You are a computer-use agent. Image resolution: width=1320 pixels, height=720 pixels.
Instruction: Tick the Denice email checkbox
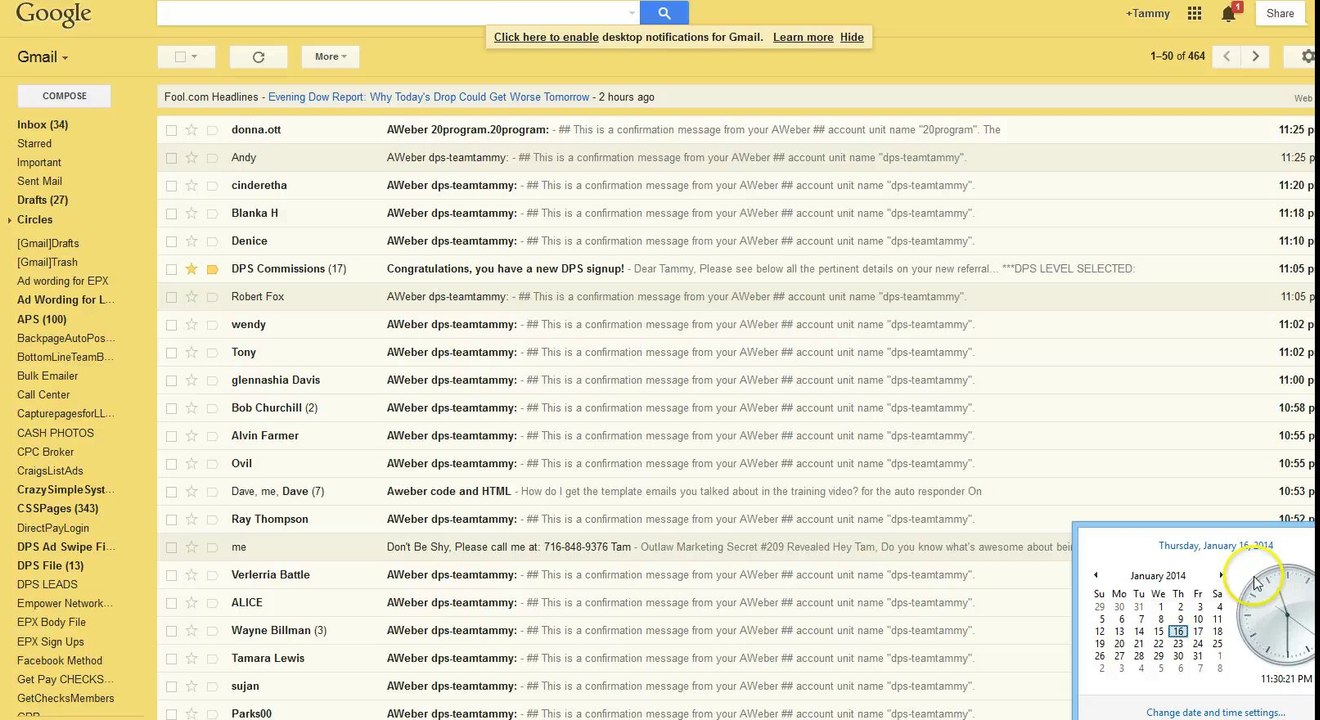click(x=171, y=242)
